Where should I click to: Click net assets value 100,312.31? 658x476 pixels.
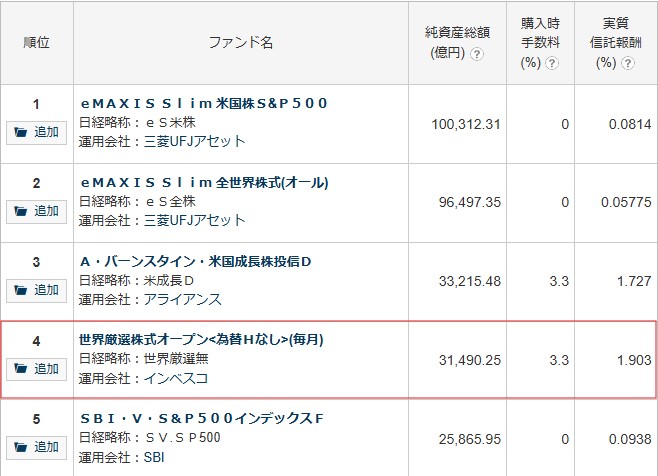coord(469,124)
